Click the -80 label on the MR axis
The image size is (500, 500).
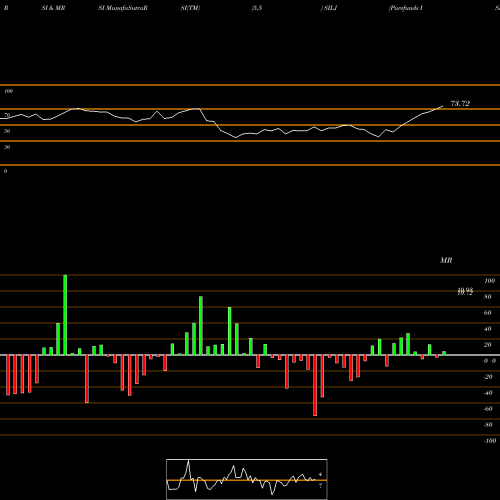point(488,425)
